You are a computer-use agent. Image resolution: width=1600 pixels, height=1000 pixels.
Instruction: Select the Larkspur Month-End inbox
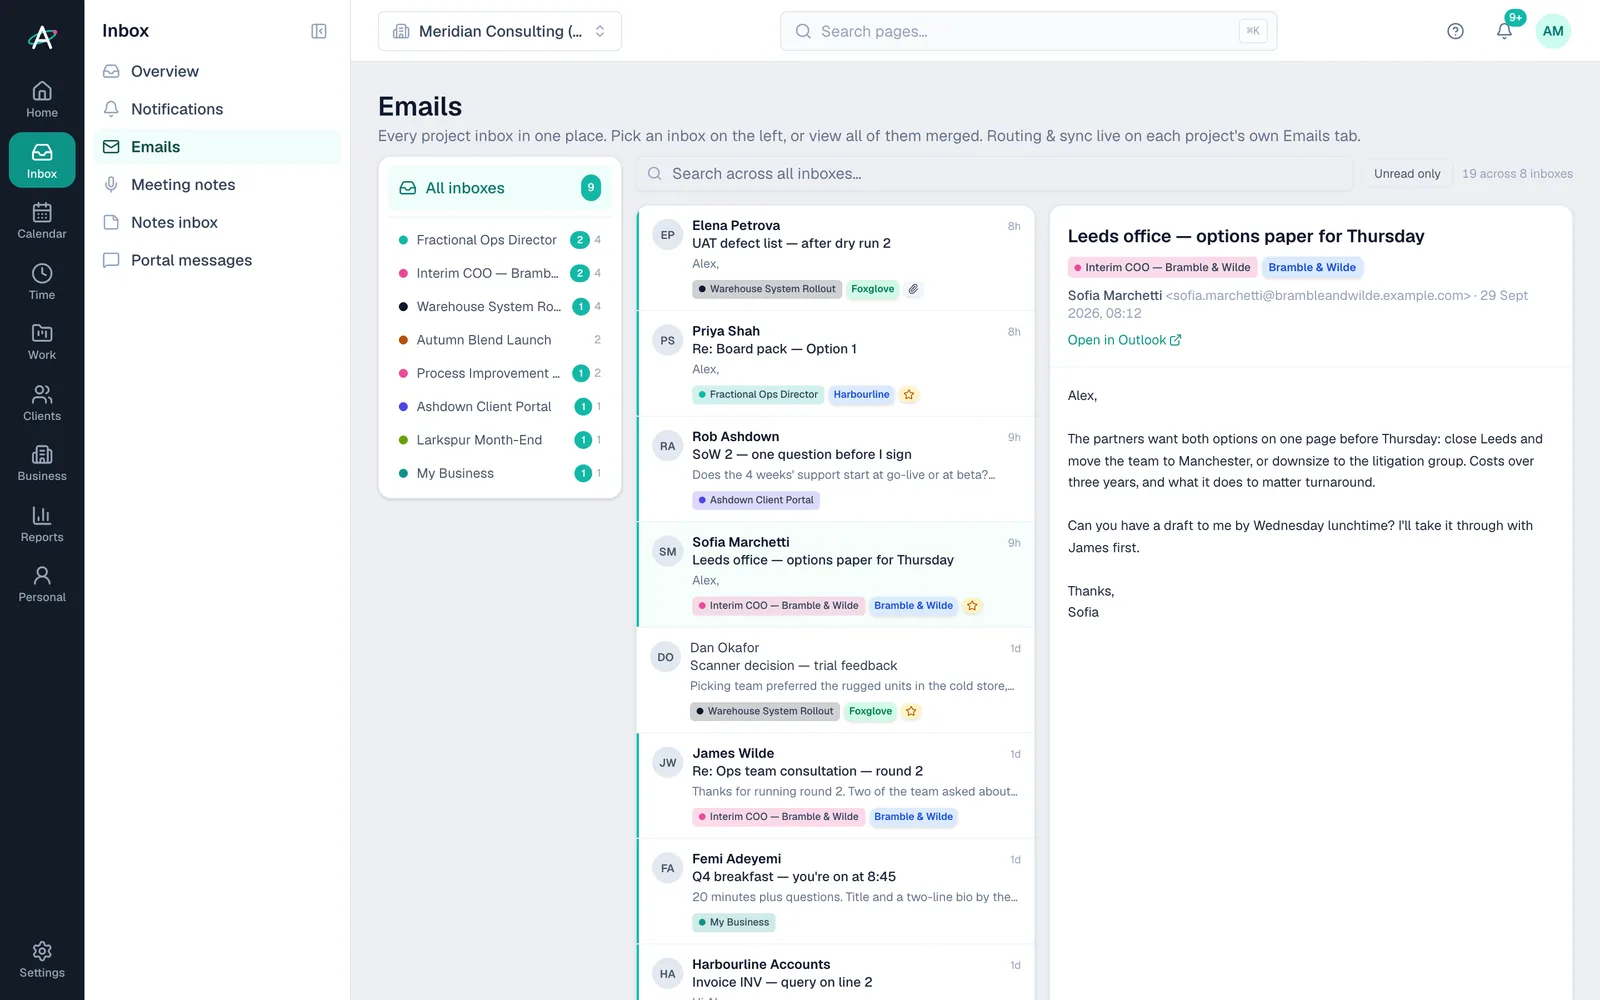click(x=500, y=440)
